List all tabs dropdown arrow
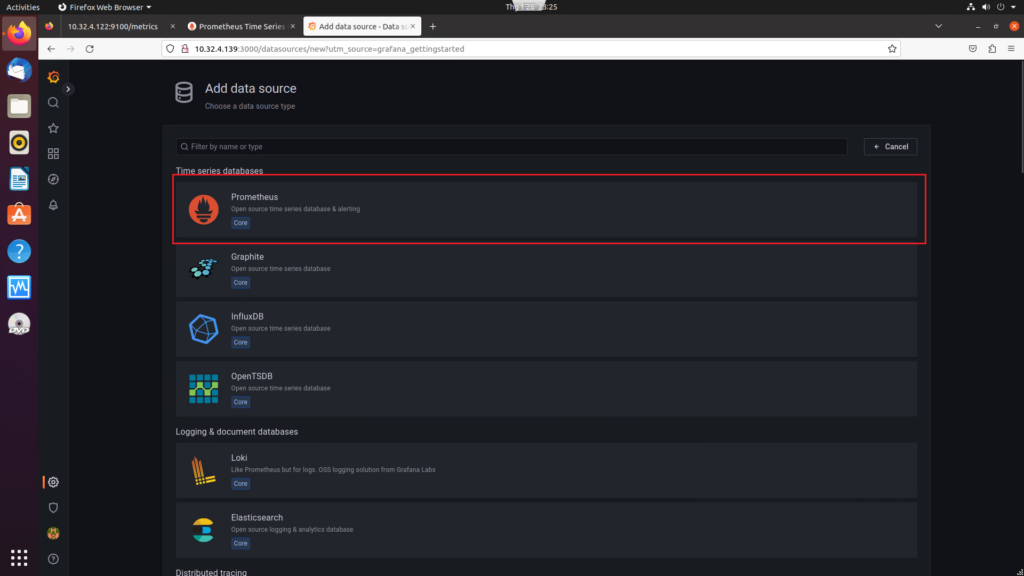1024x576 pixels. point(938,26)
